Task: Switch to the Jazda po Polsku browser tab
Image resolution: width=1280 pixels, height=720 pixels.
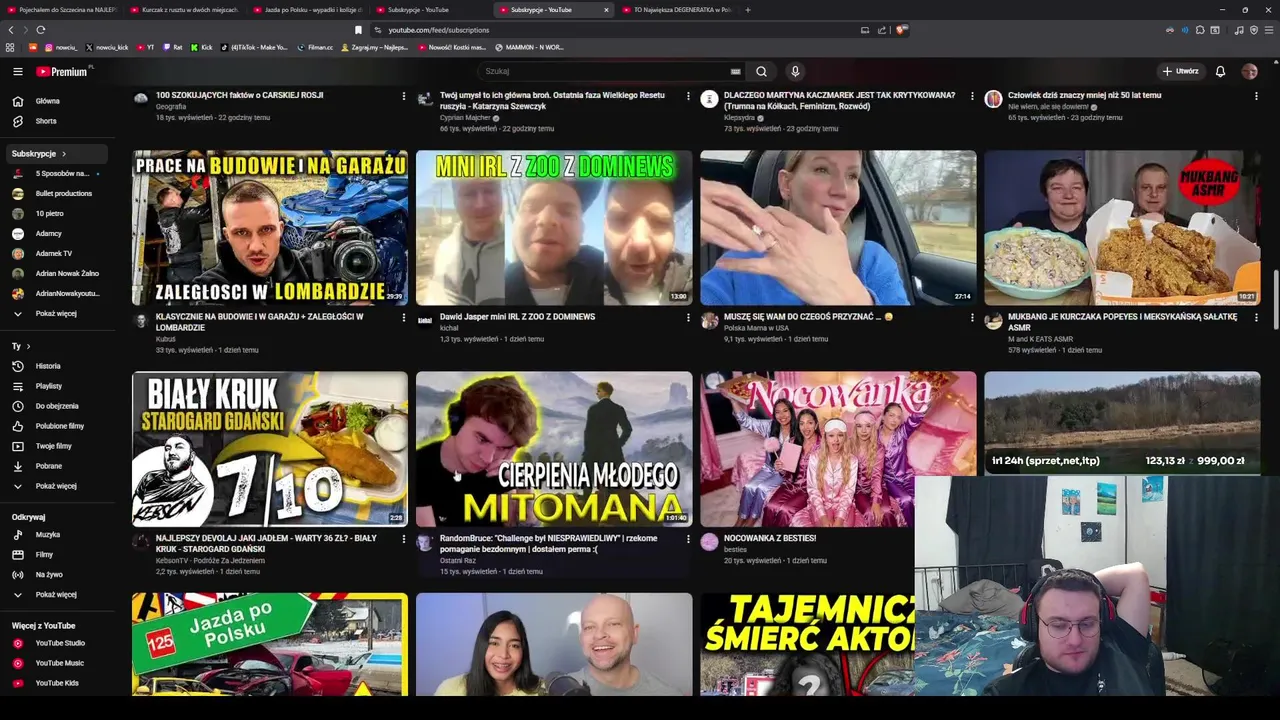Action: pos(306,9)
